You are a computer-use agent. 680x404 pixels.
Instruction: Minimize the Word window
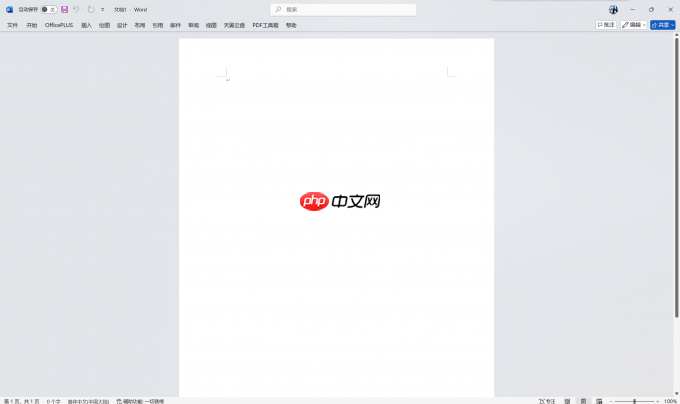tap(632, 10)
